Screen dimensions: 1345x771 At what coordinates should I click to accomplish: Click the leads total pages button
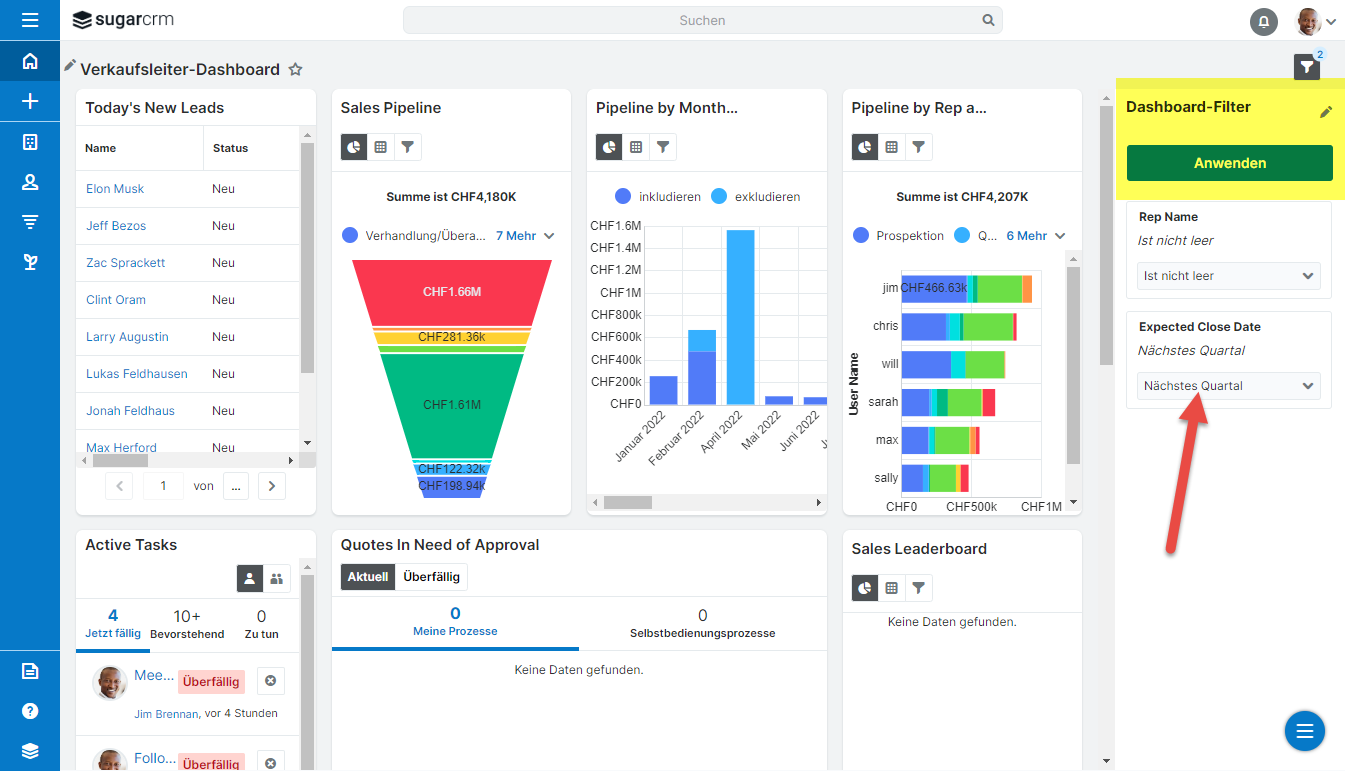236,486
